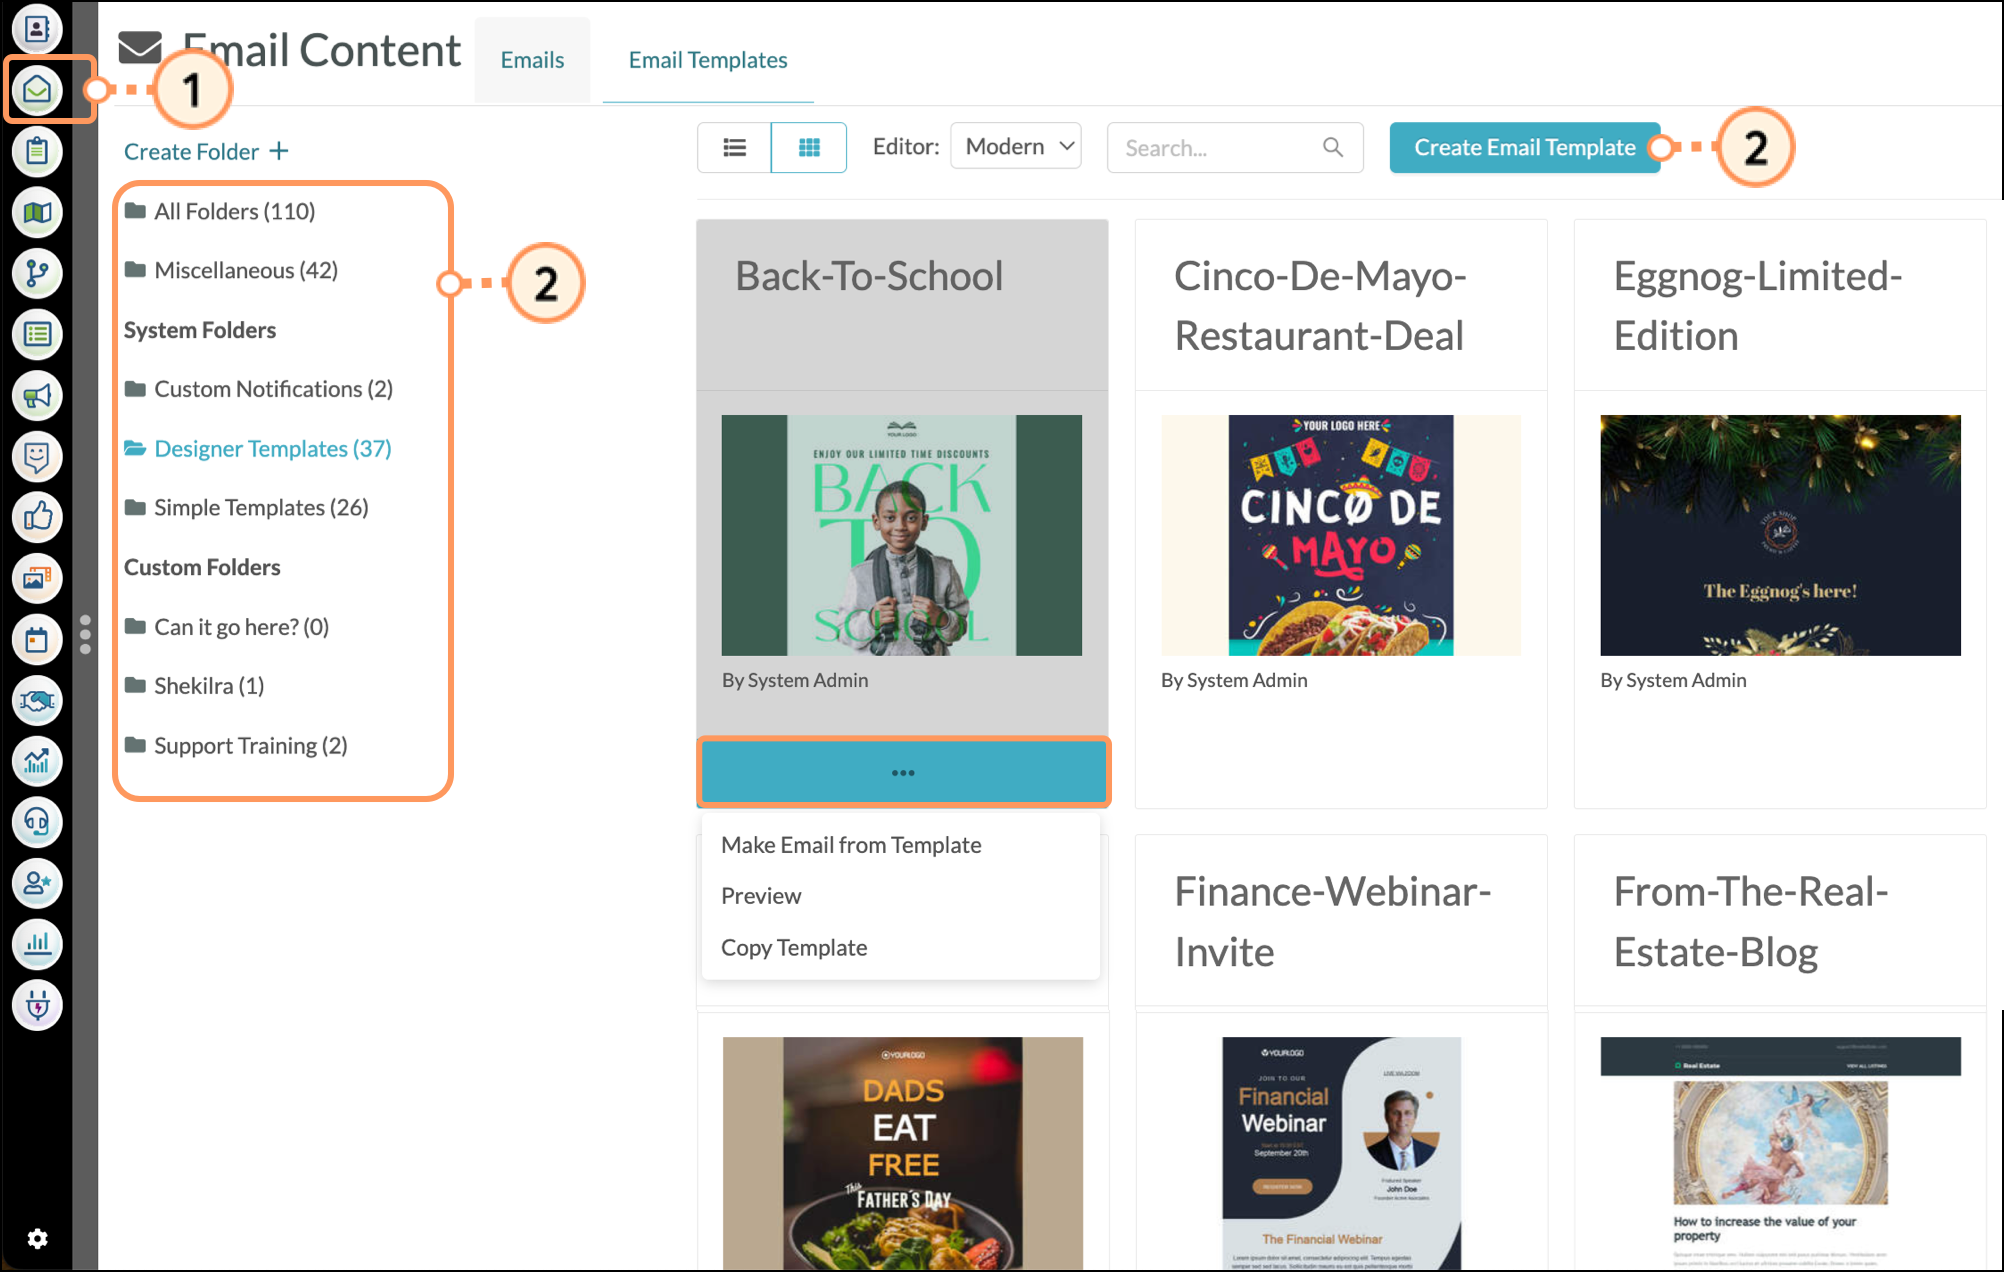Open the email envelope sidebar icon
This screenshot has width=2004, height=1272.
(x=37, y=90)
